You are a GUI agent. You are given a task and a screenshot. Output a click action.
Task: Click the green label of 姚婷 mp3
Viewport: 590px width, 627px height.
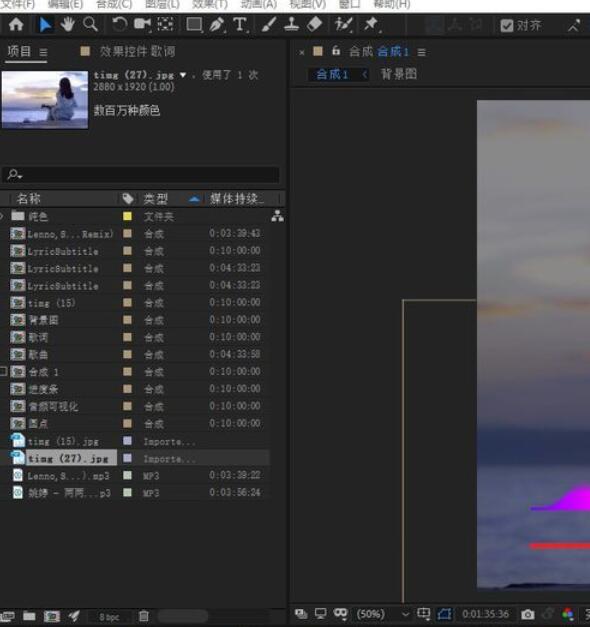pos(127,492)
